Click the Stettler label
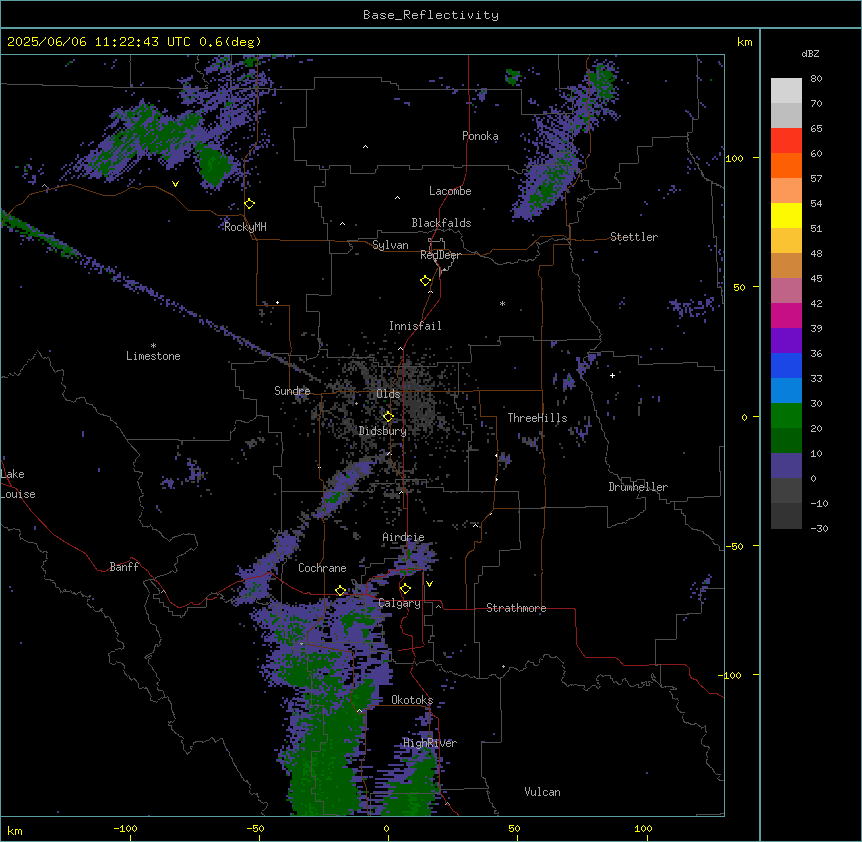 (x=634, y=237)
